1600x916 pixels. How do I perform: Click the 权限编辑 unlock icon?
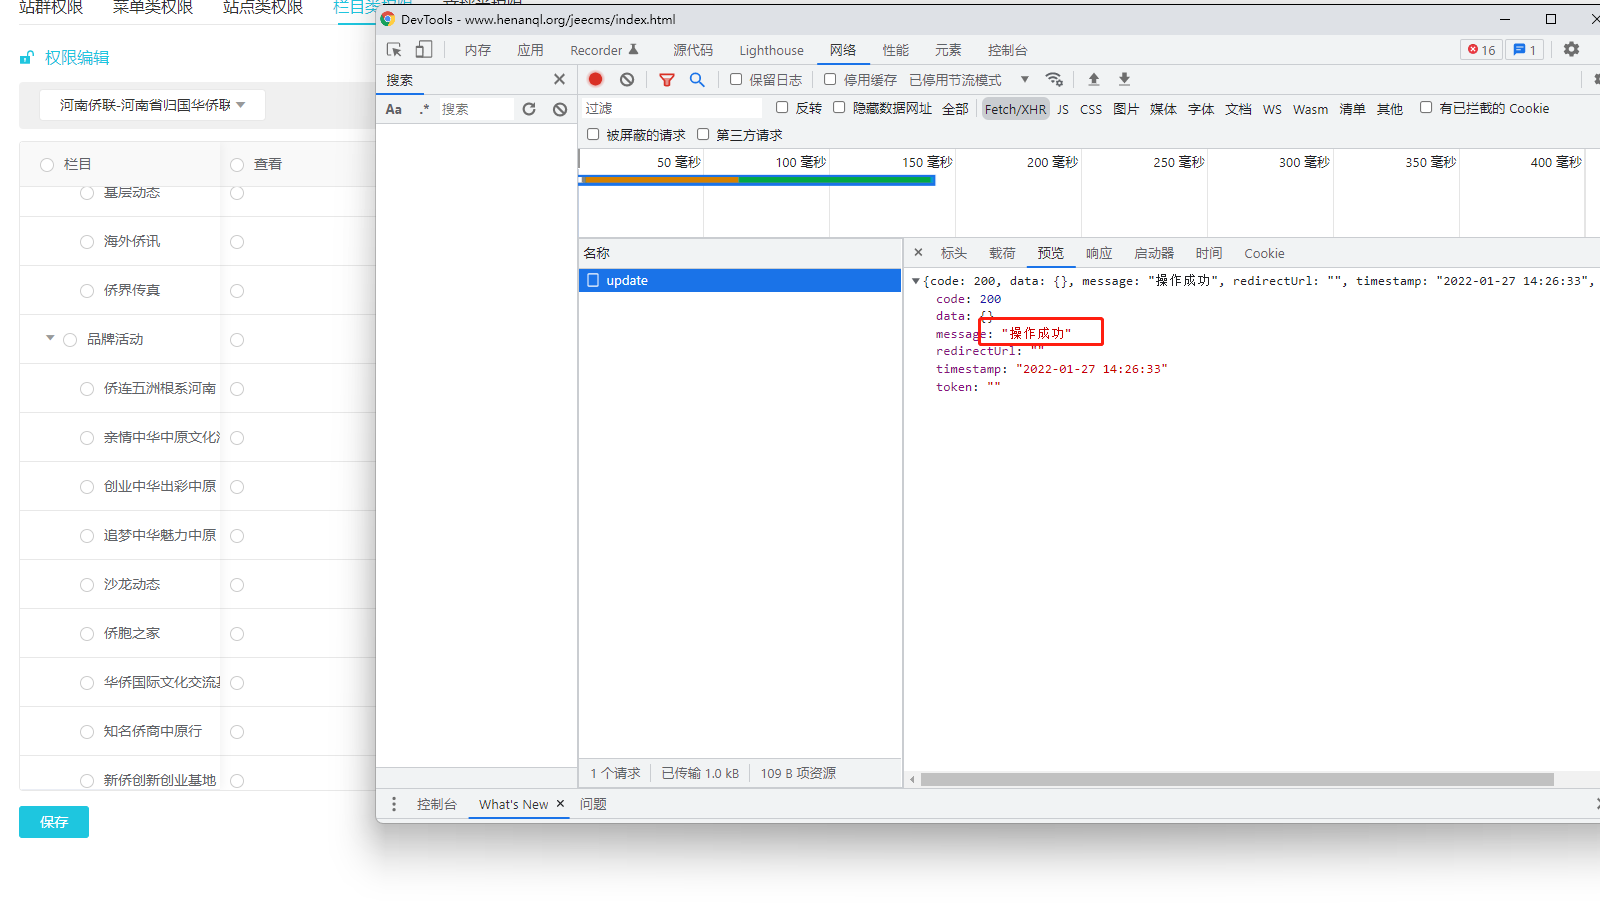27,58
